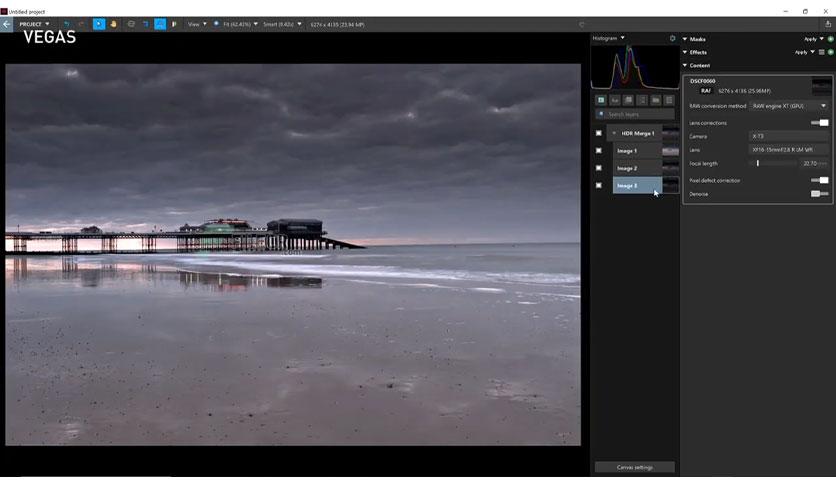
Task: Open the PROJECT menu
Action: click(x=34, y=25)
